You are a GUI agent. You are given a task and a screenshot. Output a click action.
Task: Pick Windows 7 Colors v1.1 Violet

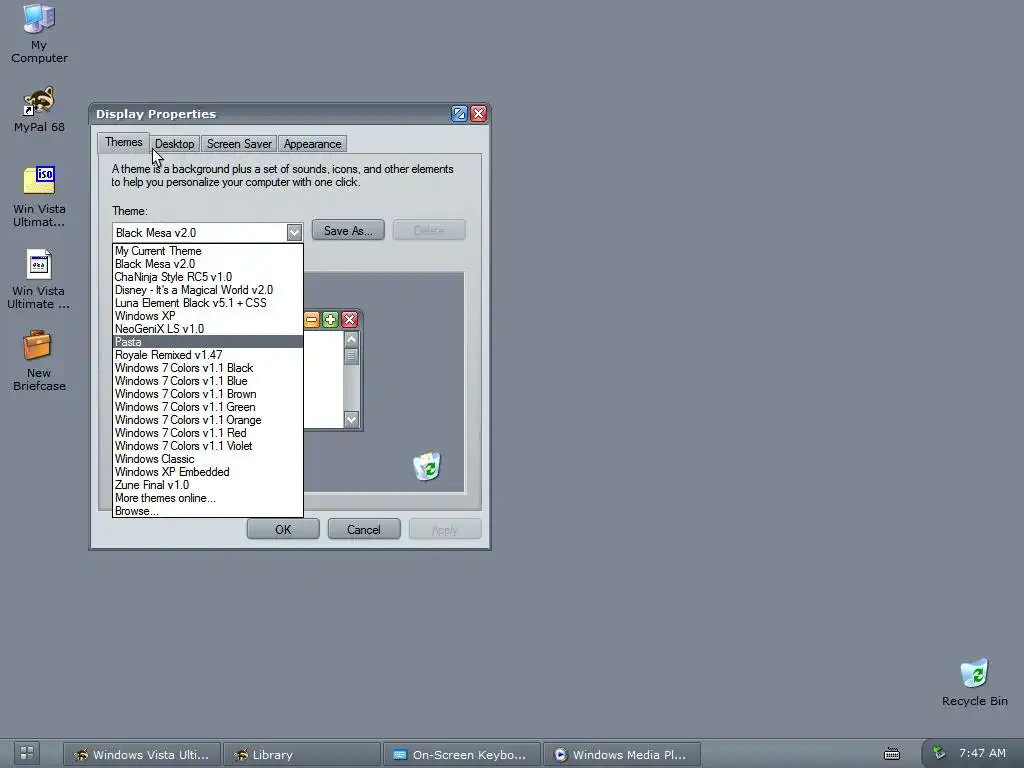click(x=208, y=446)
